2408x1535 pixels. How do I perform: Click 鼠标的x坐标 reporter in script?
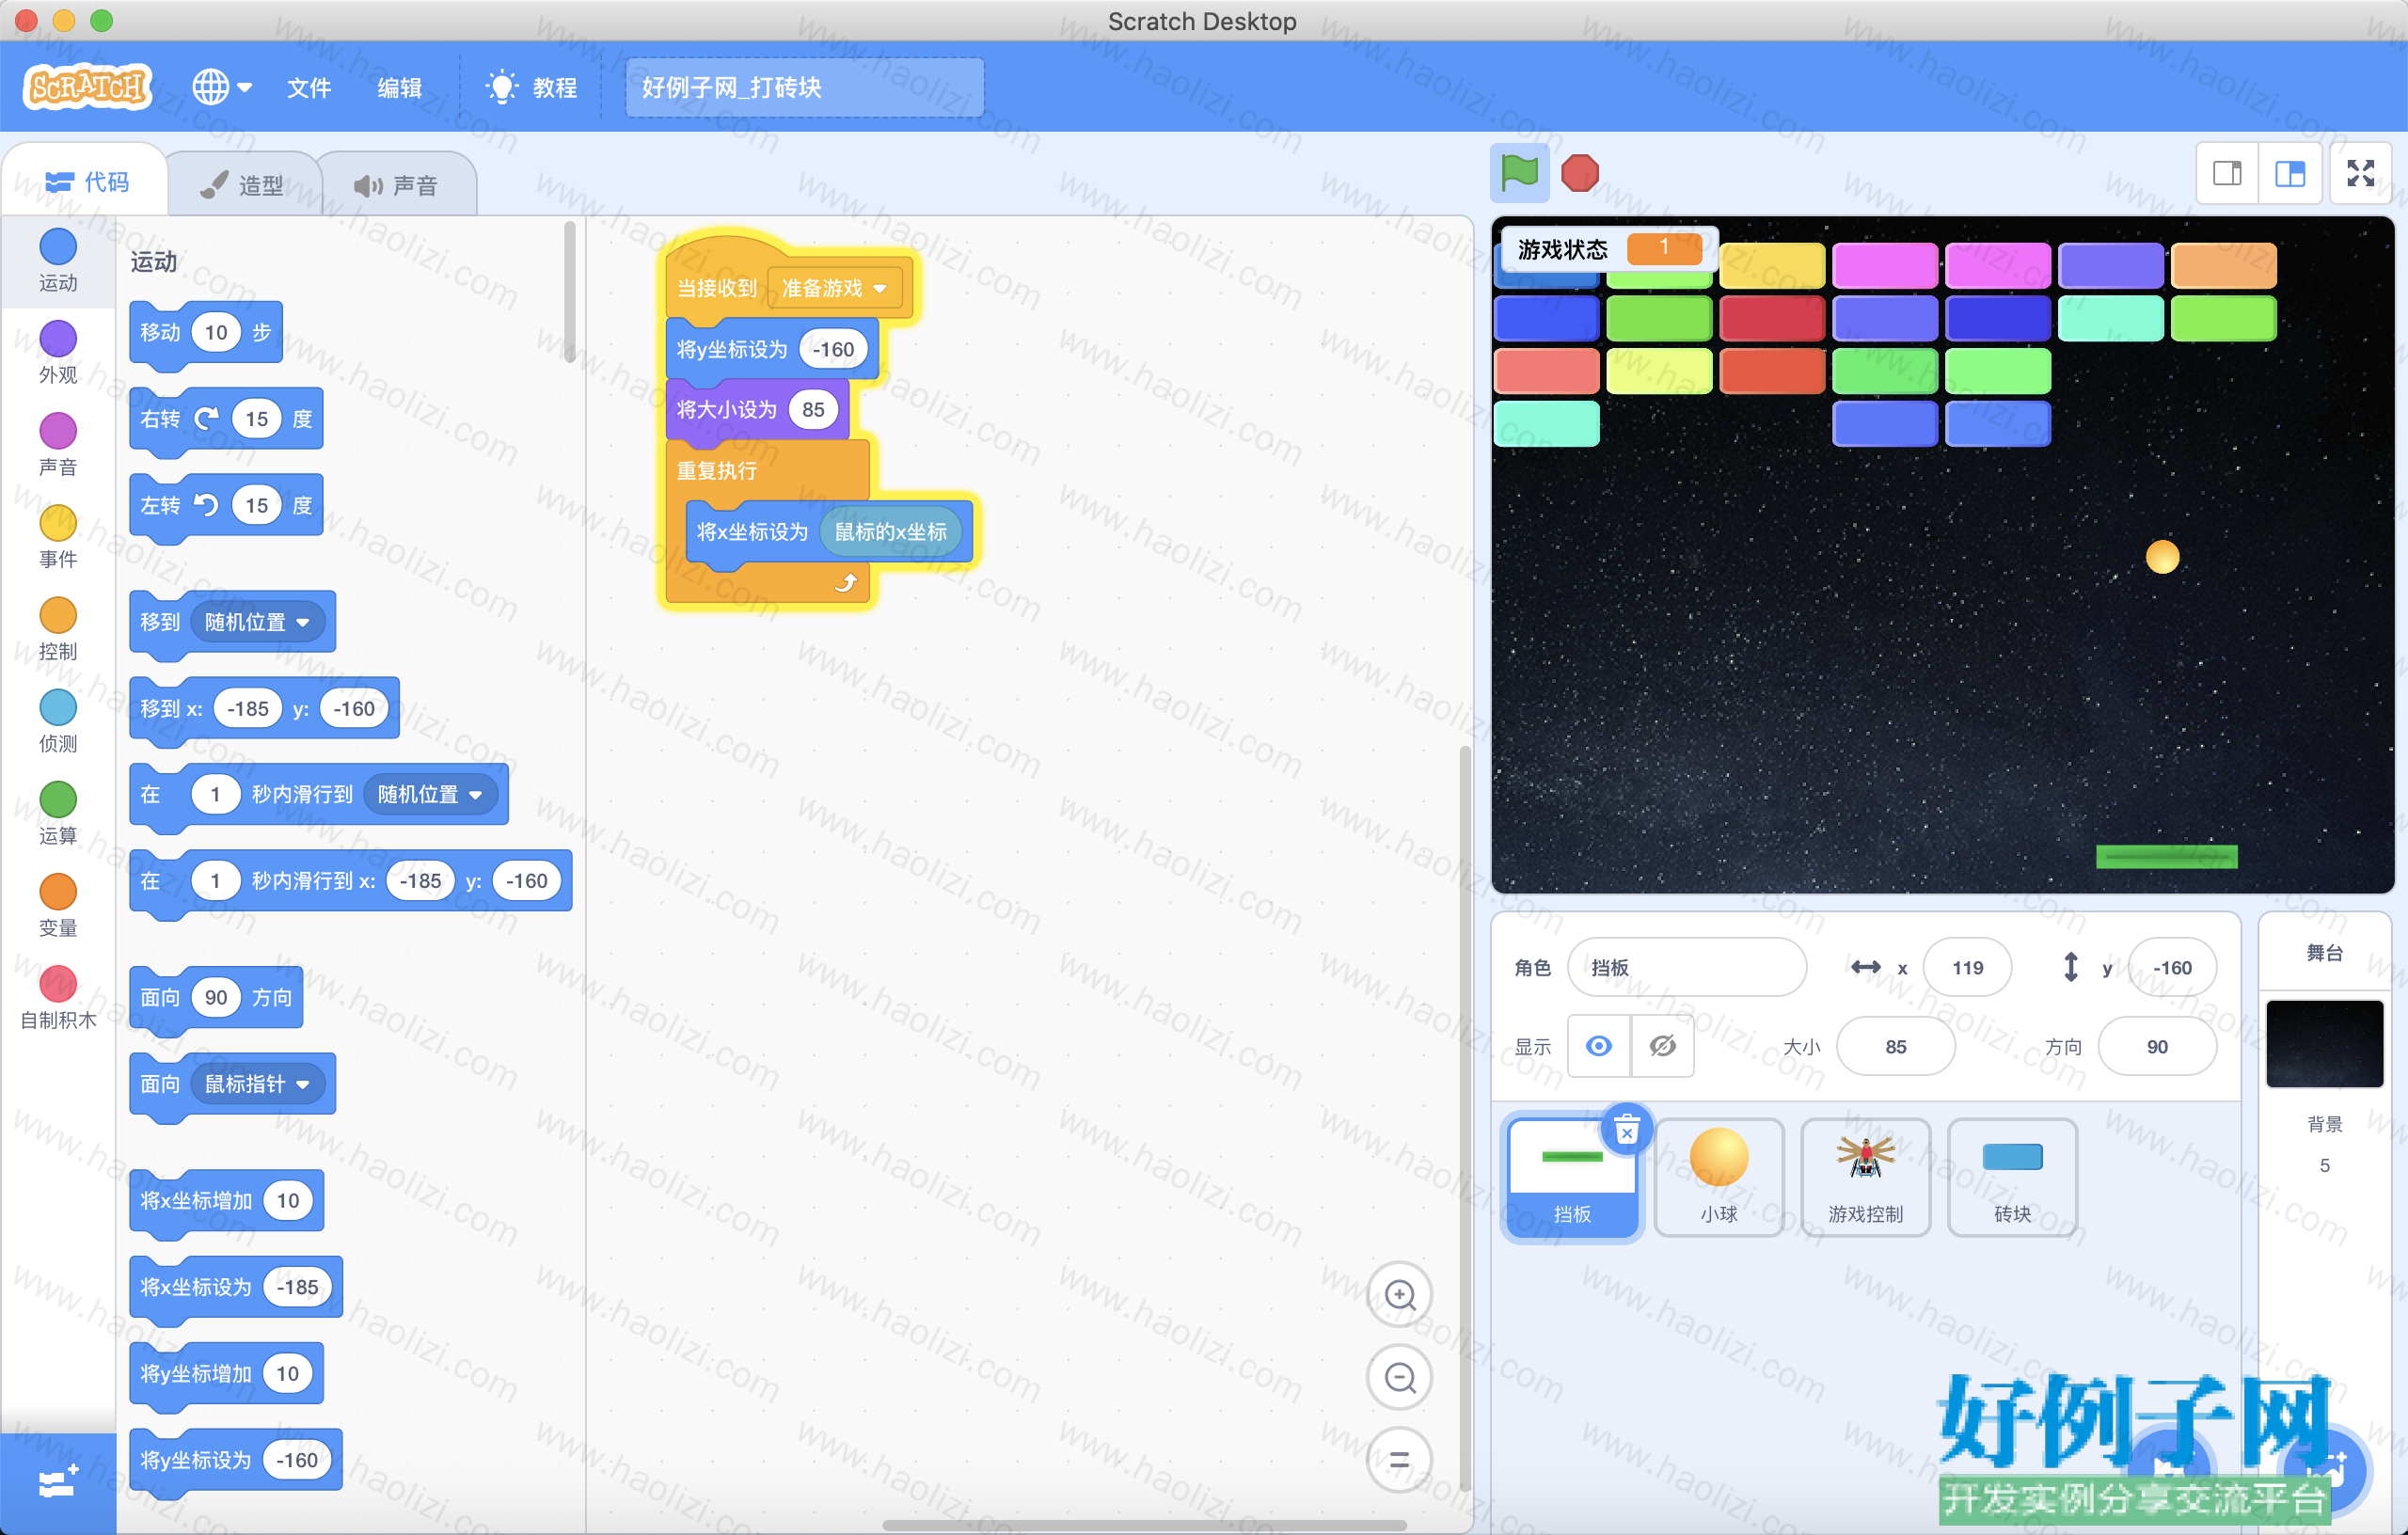point(890,532)
